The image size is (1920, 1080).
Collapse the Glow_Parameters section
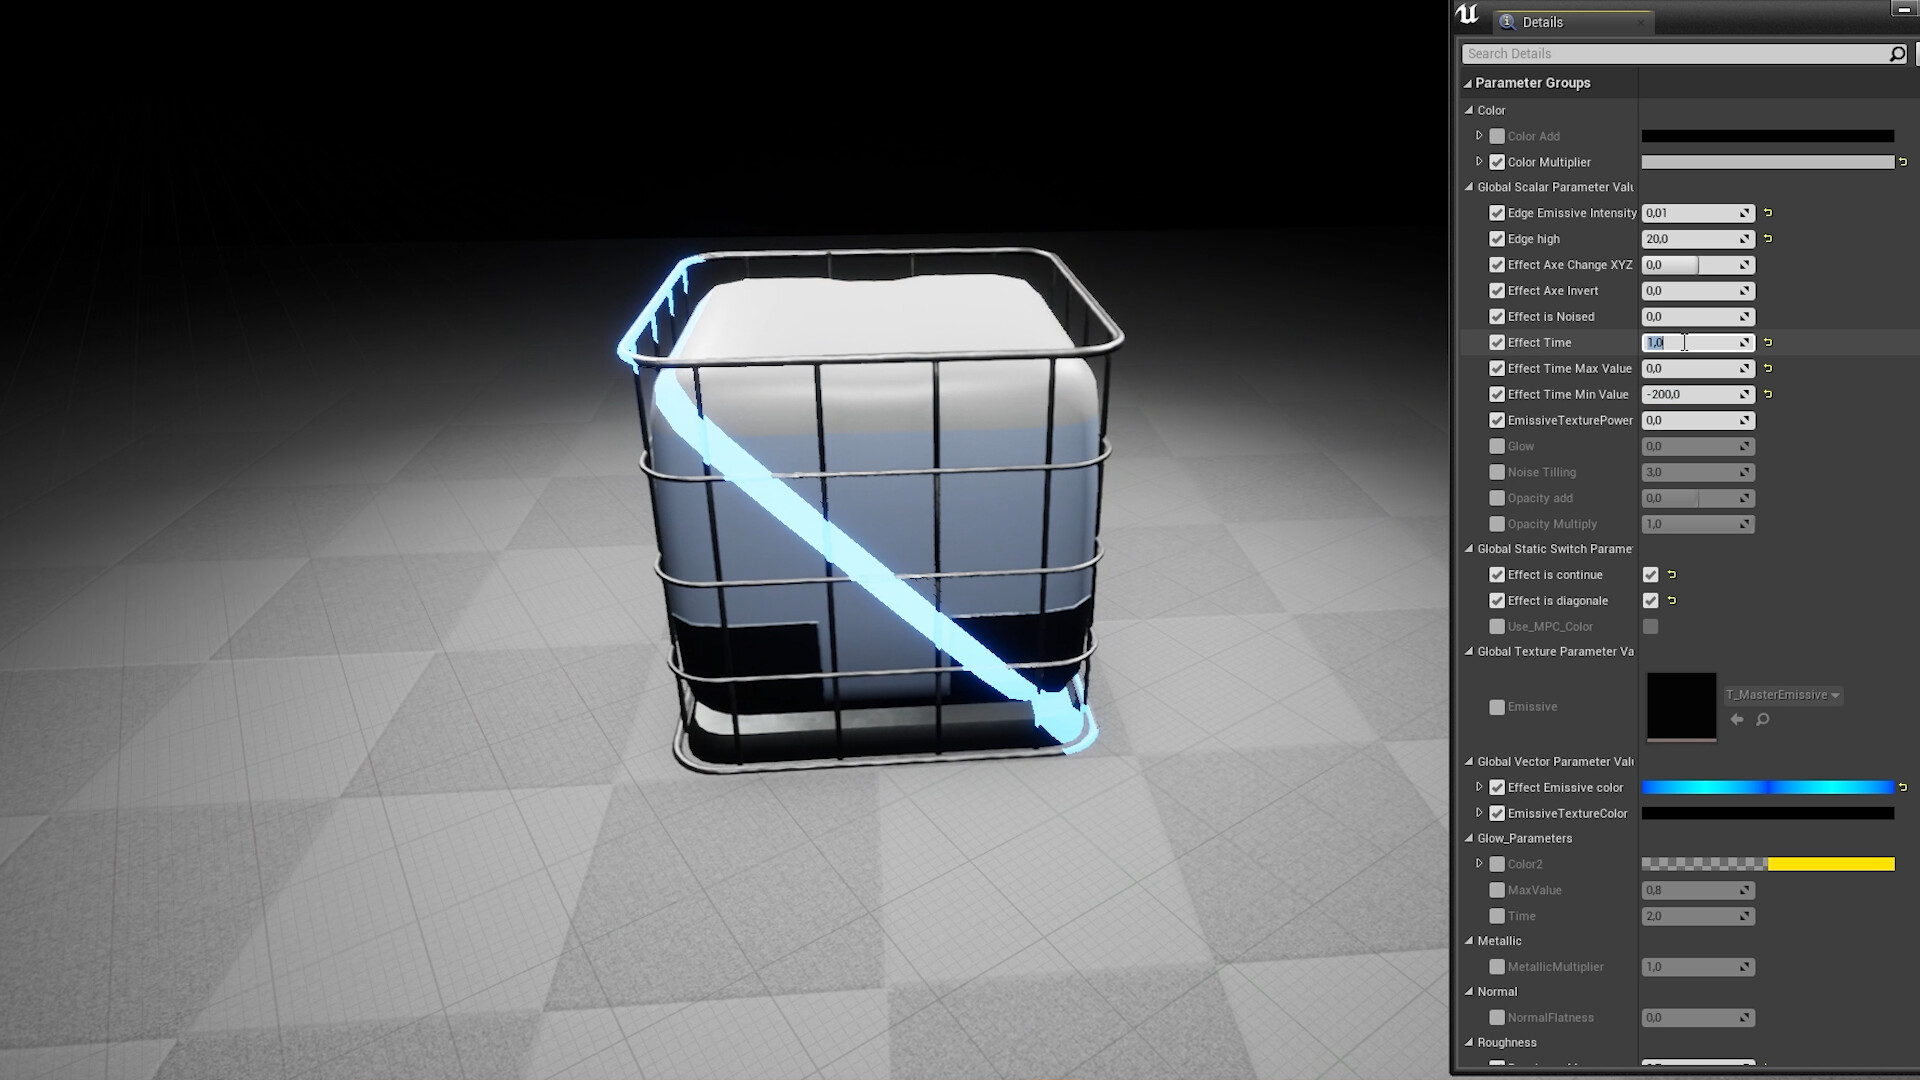pos(1468,838)
